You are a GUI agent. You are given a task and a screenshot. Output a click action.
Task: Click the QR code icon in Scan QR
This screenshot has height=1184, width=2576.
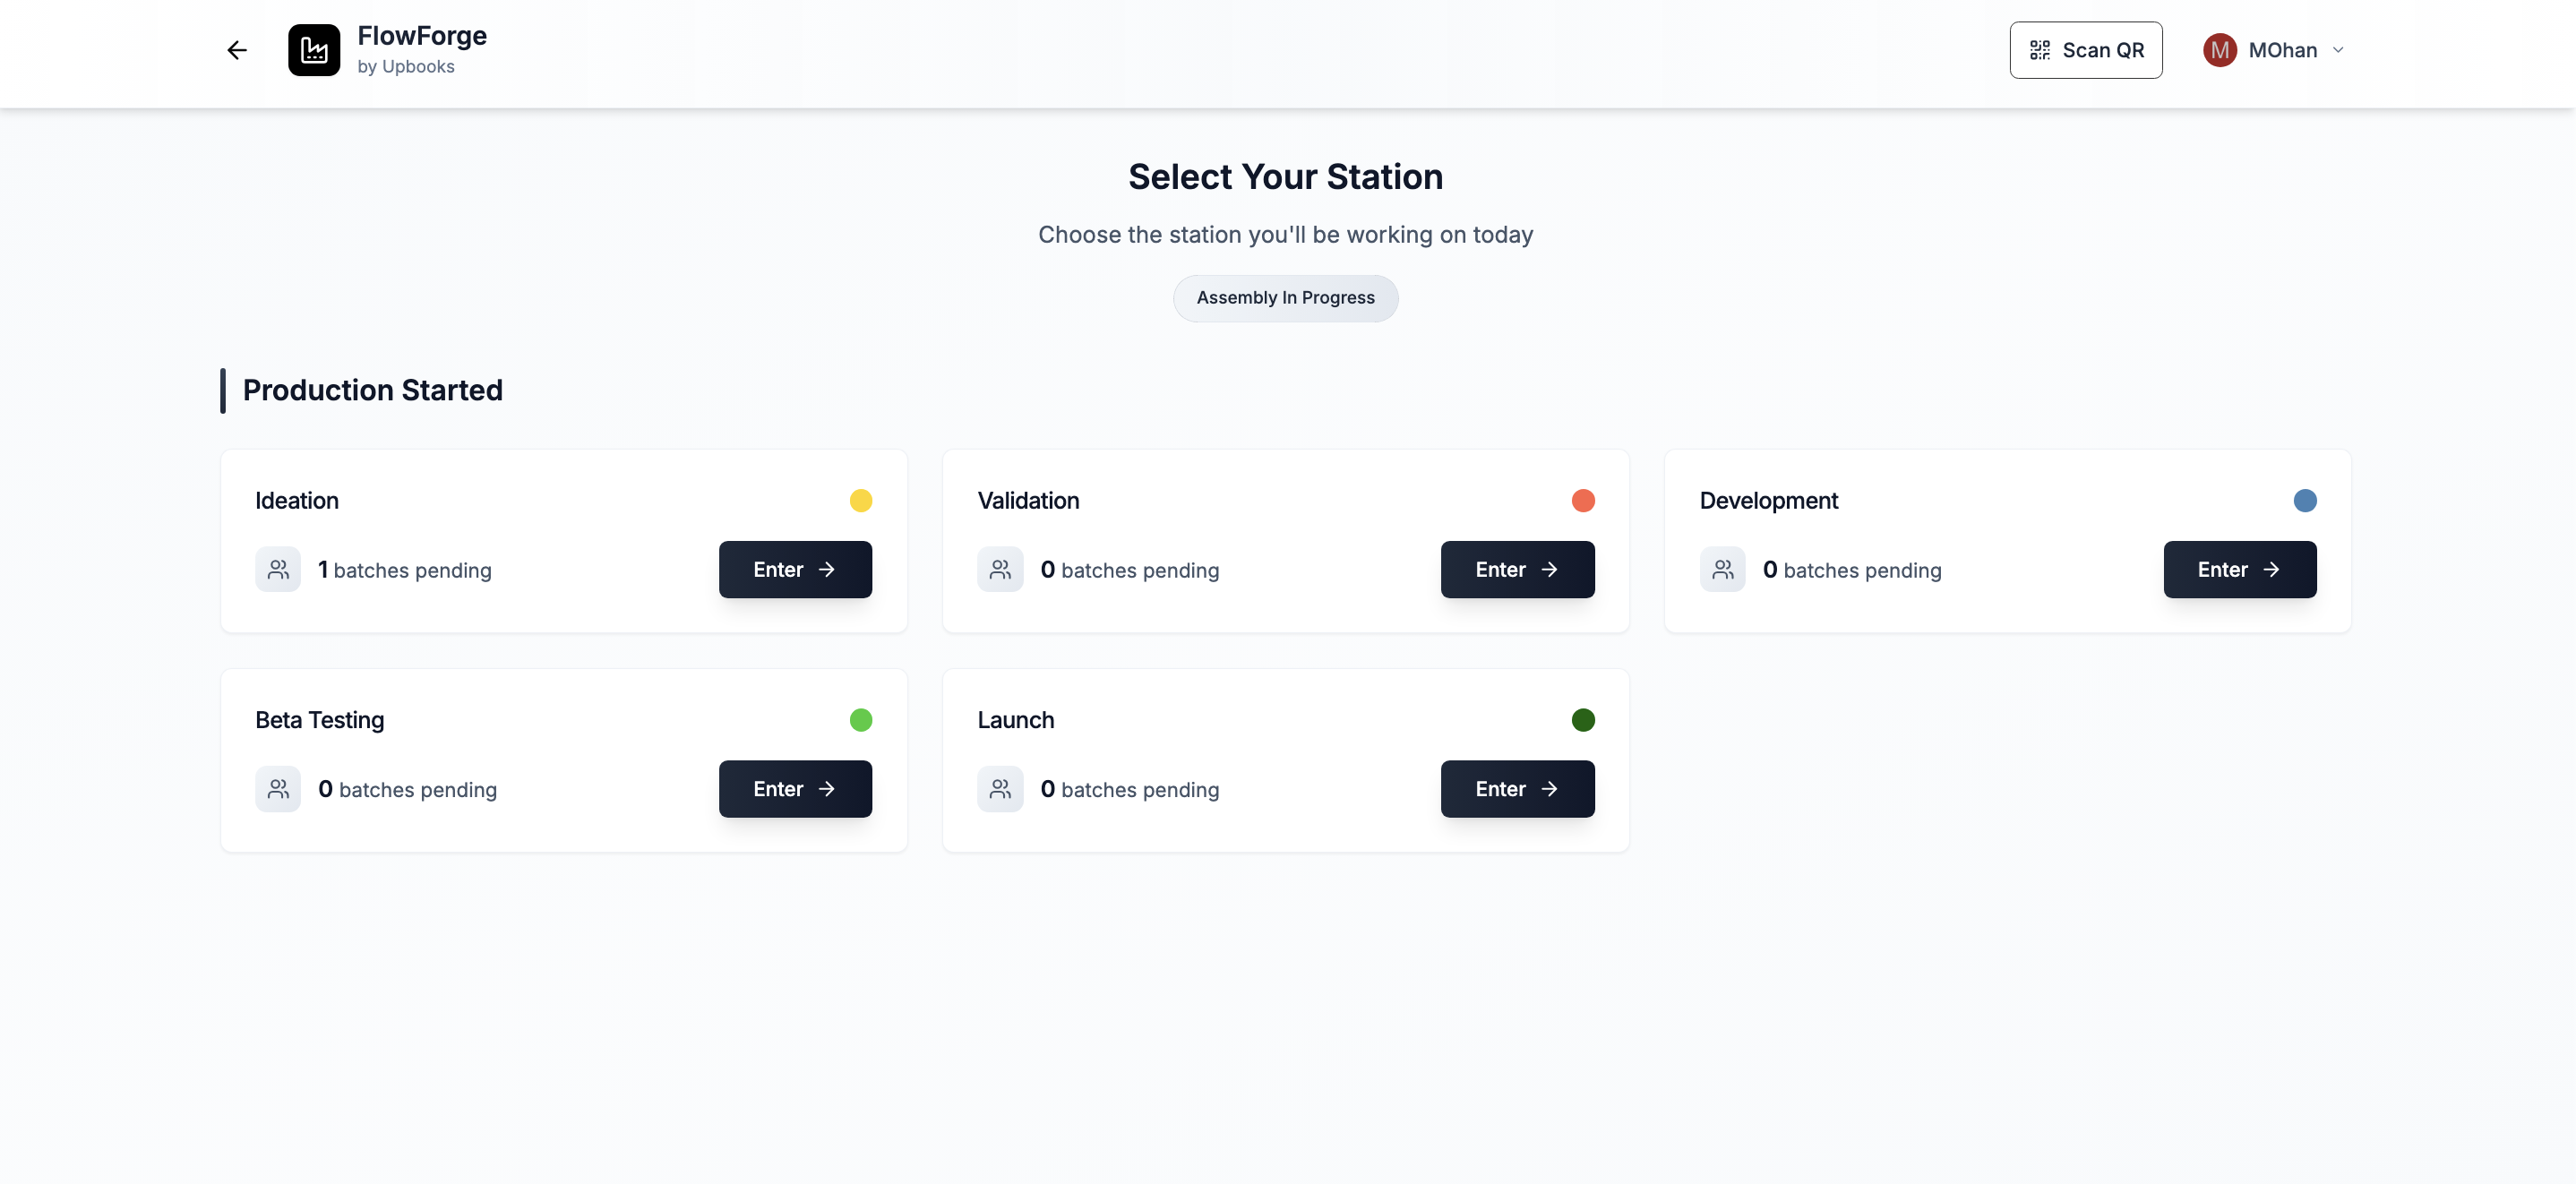coord(2041,49)
